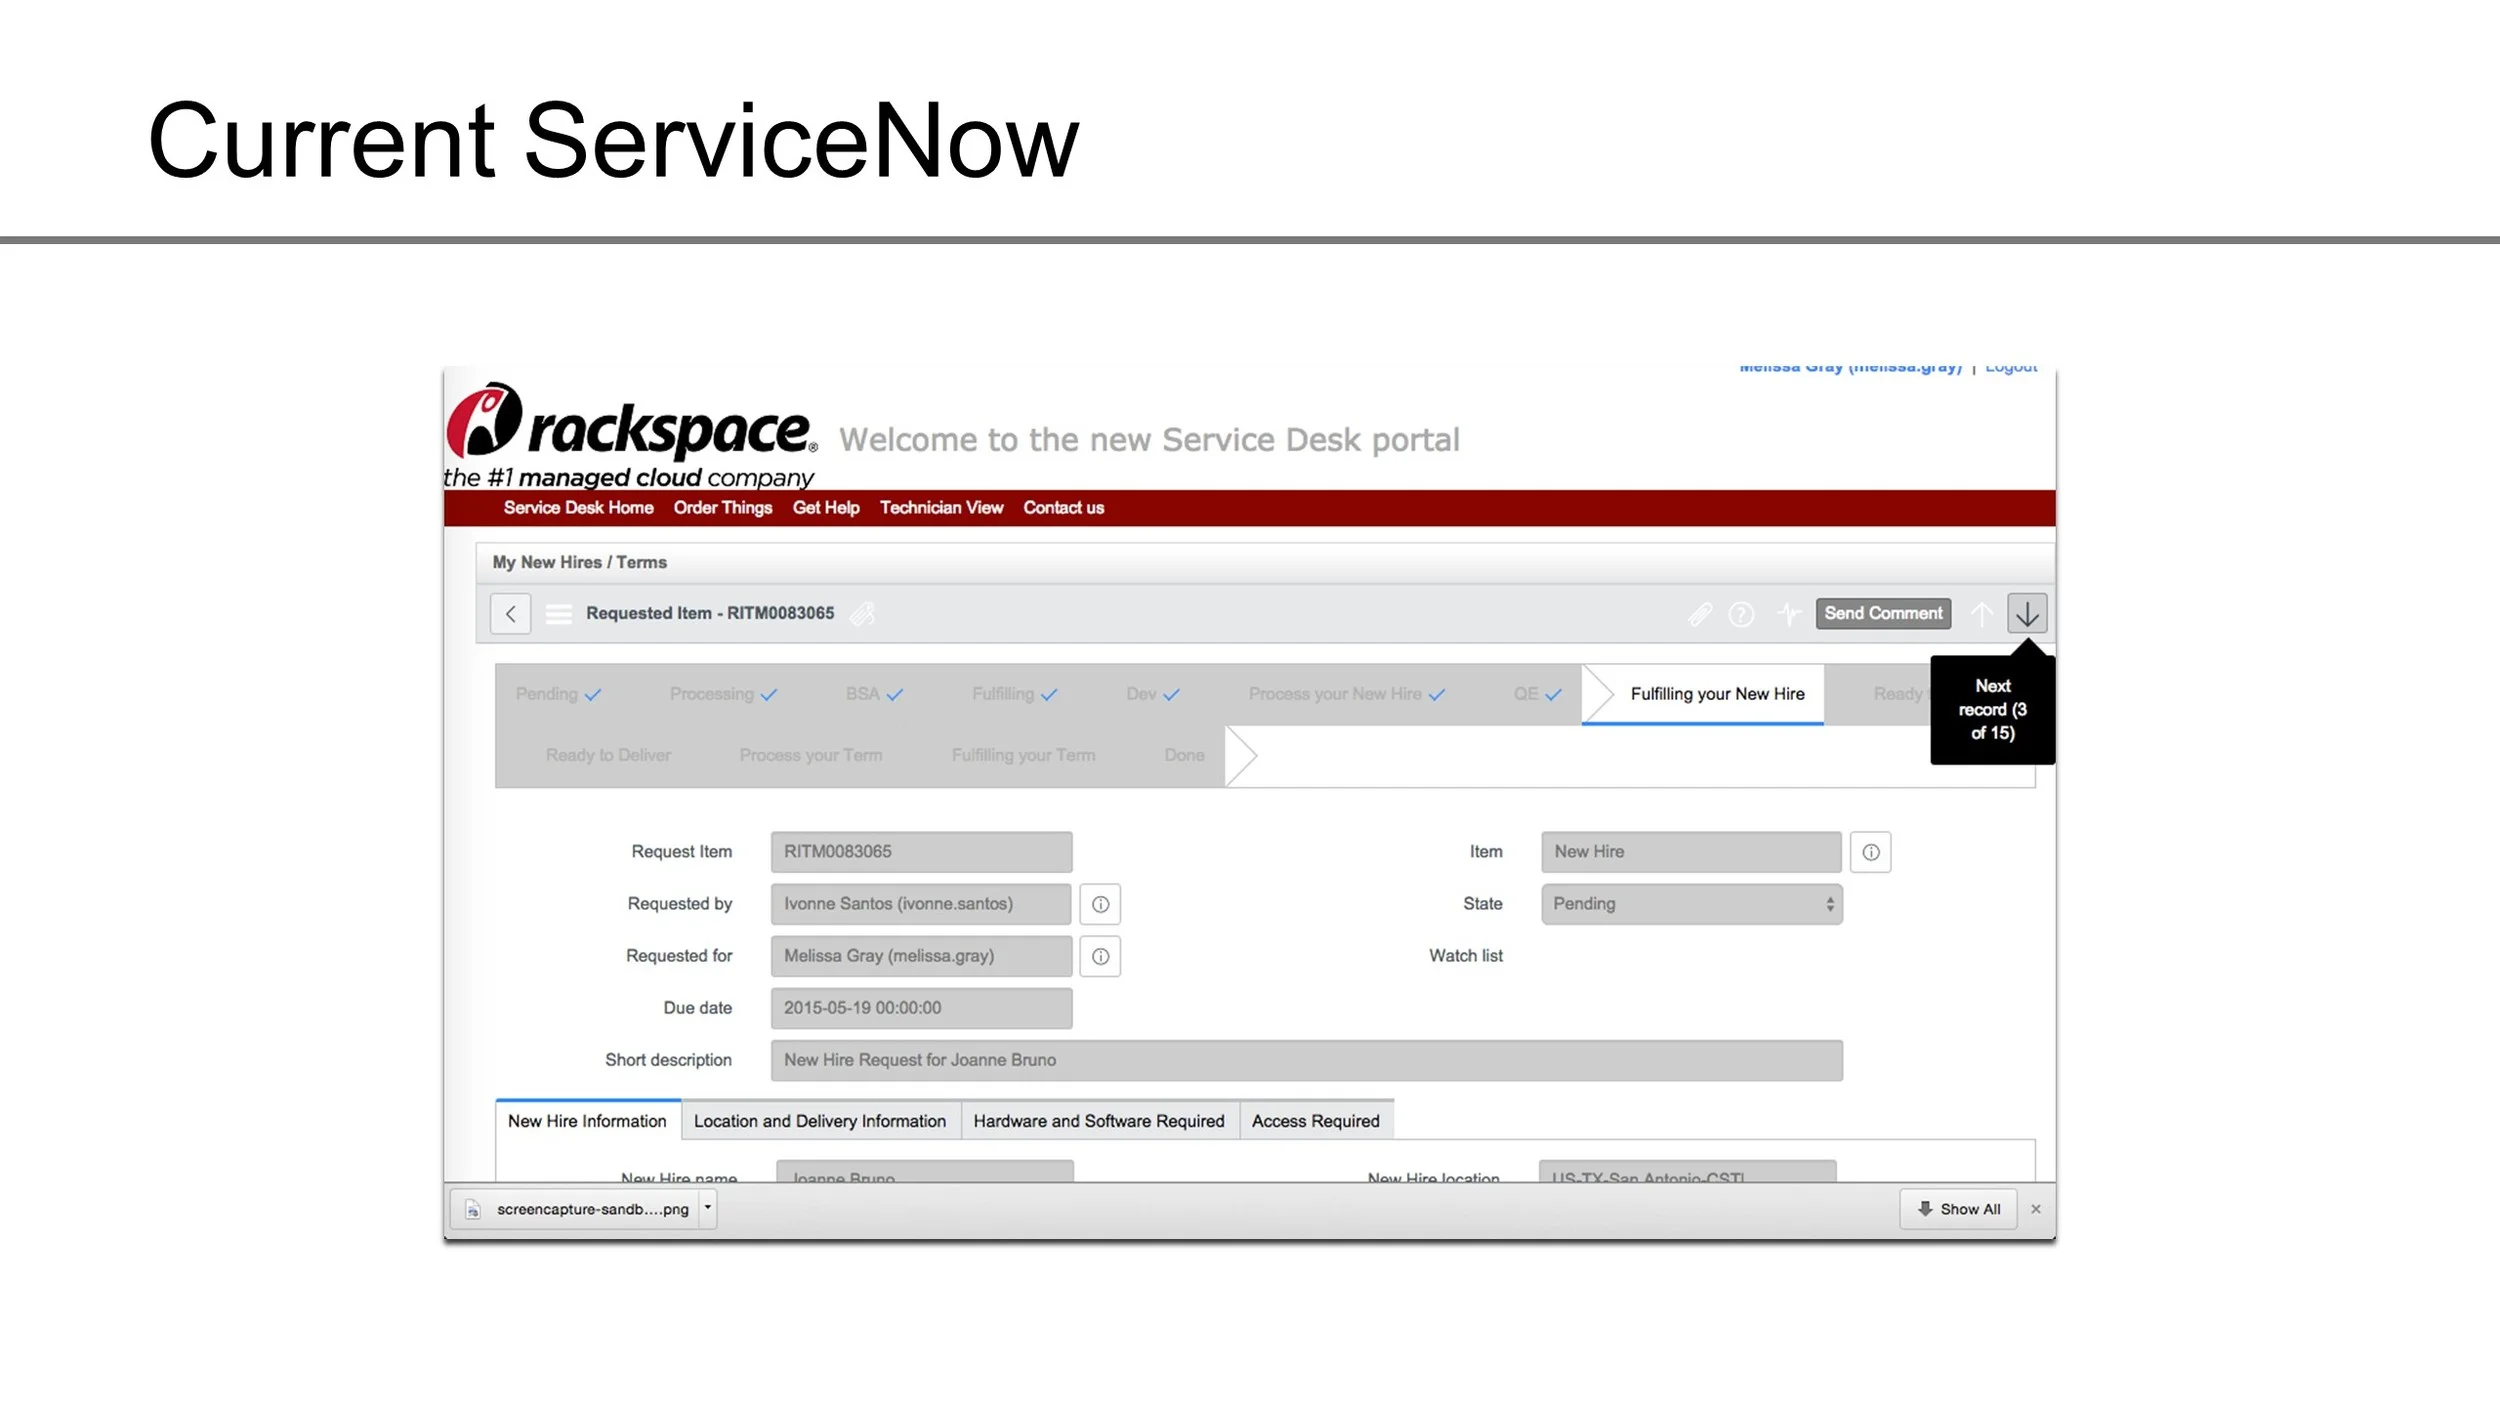Viewport: 2500px width, 1406px height.
Task: View info icon for Requested for
Action: (1100, 956)
